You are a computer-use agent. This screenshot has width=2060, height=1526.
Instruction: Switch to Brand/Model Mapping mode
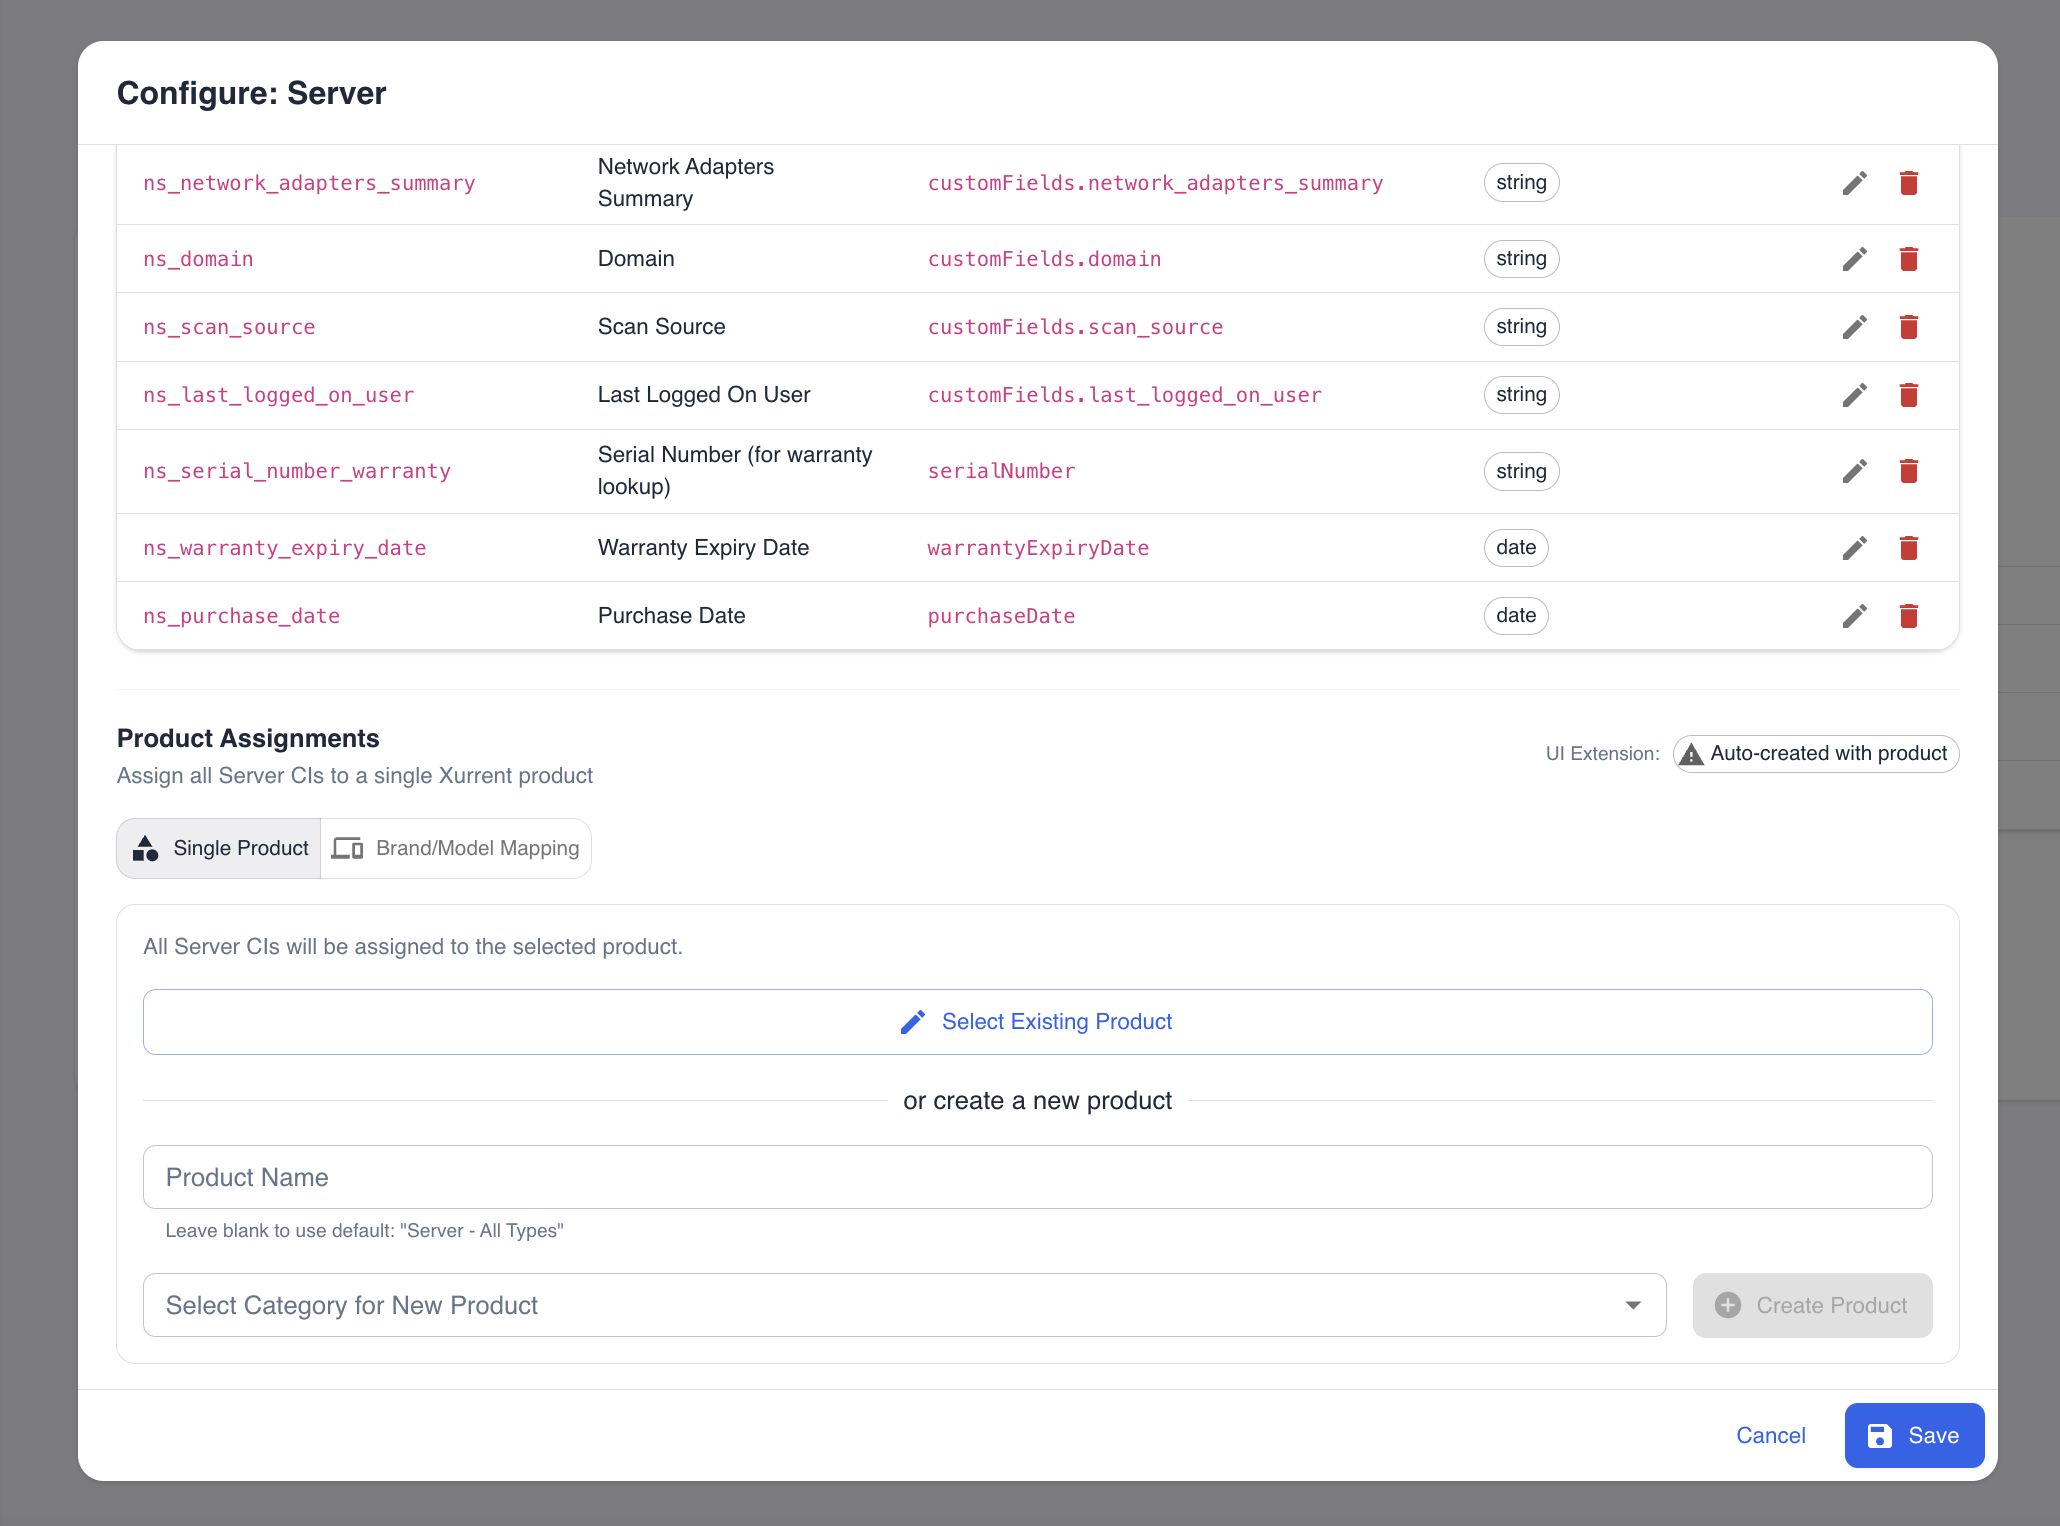coord(456,847)
